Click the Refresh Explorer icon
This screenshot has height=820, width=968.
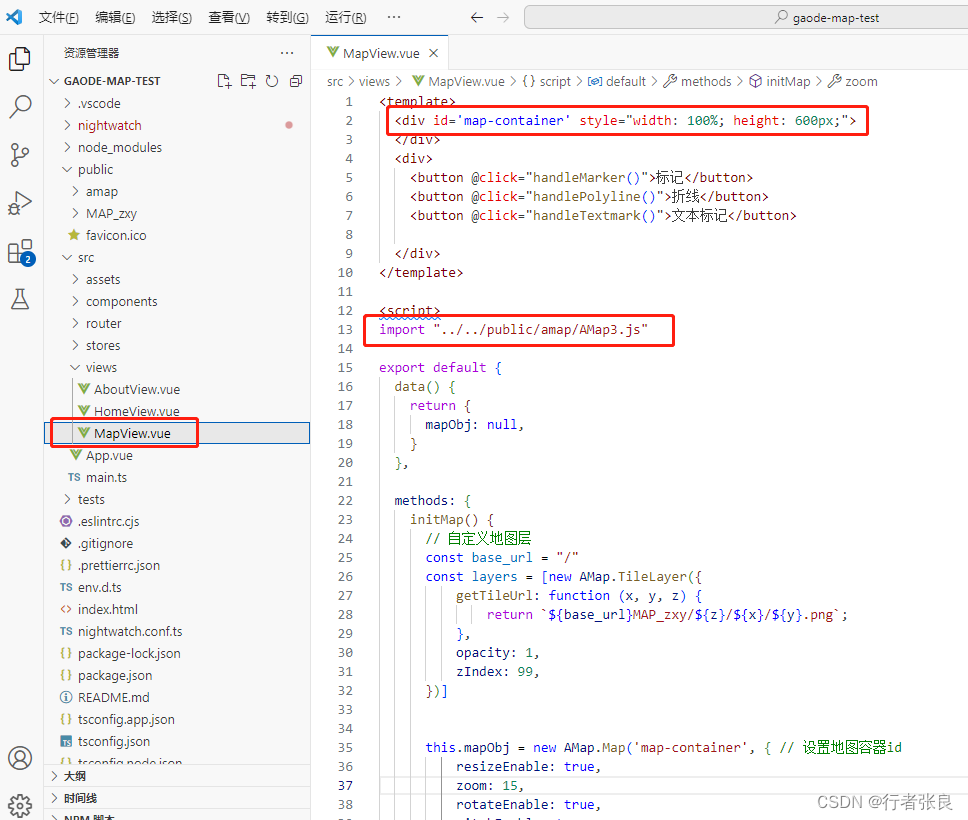coord(272,81)
